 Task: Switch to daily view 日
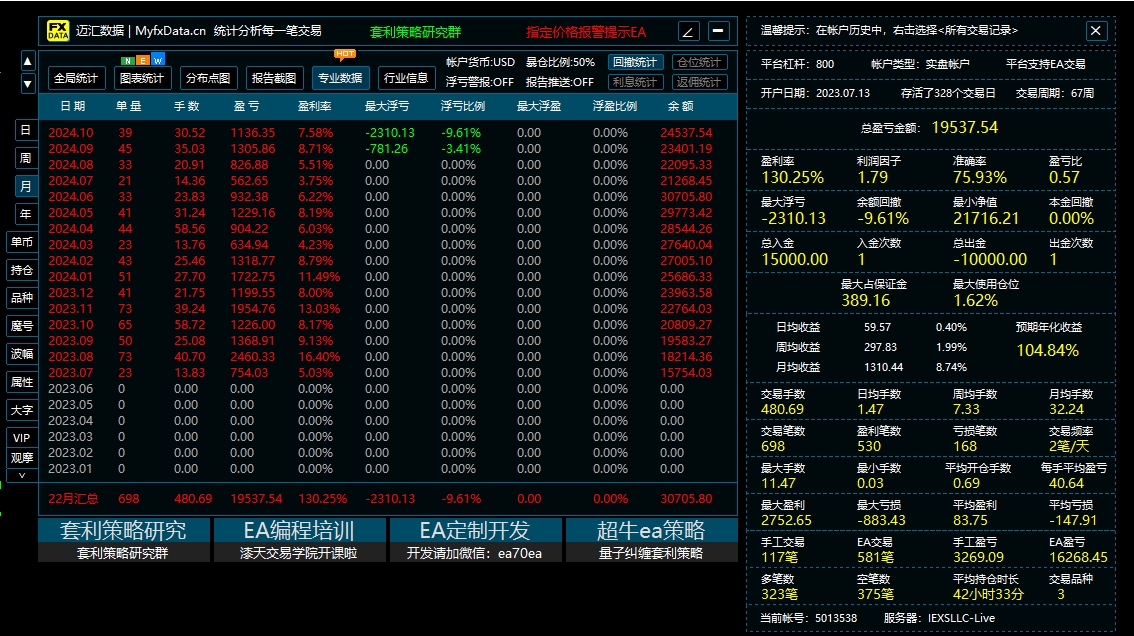[25, 130]
